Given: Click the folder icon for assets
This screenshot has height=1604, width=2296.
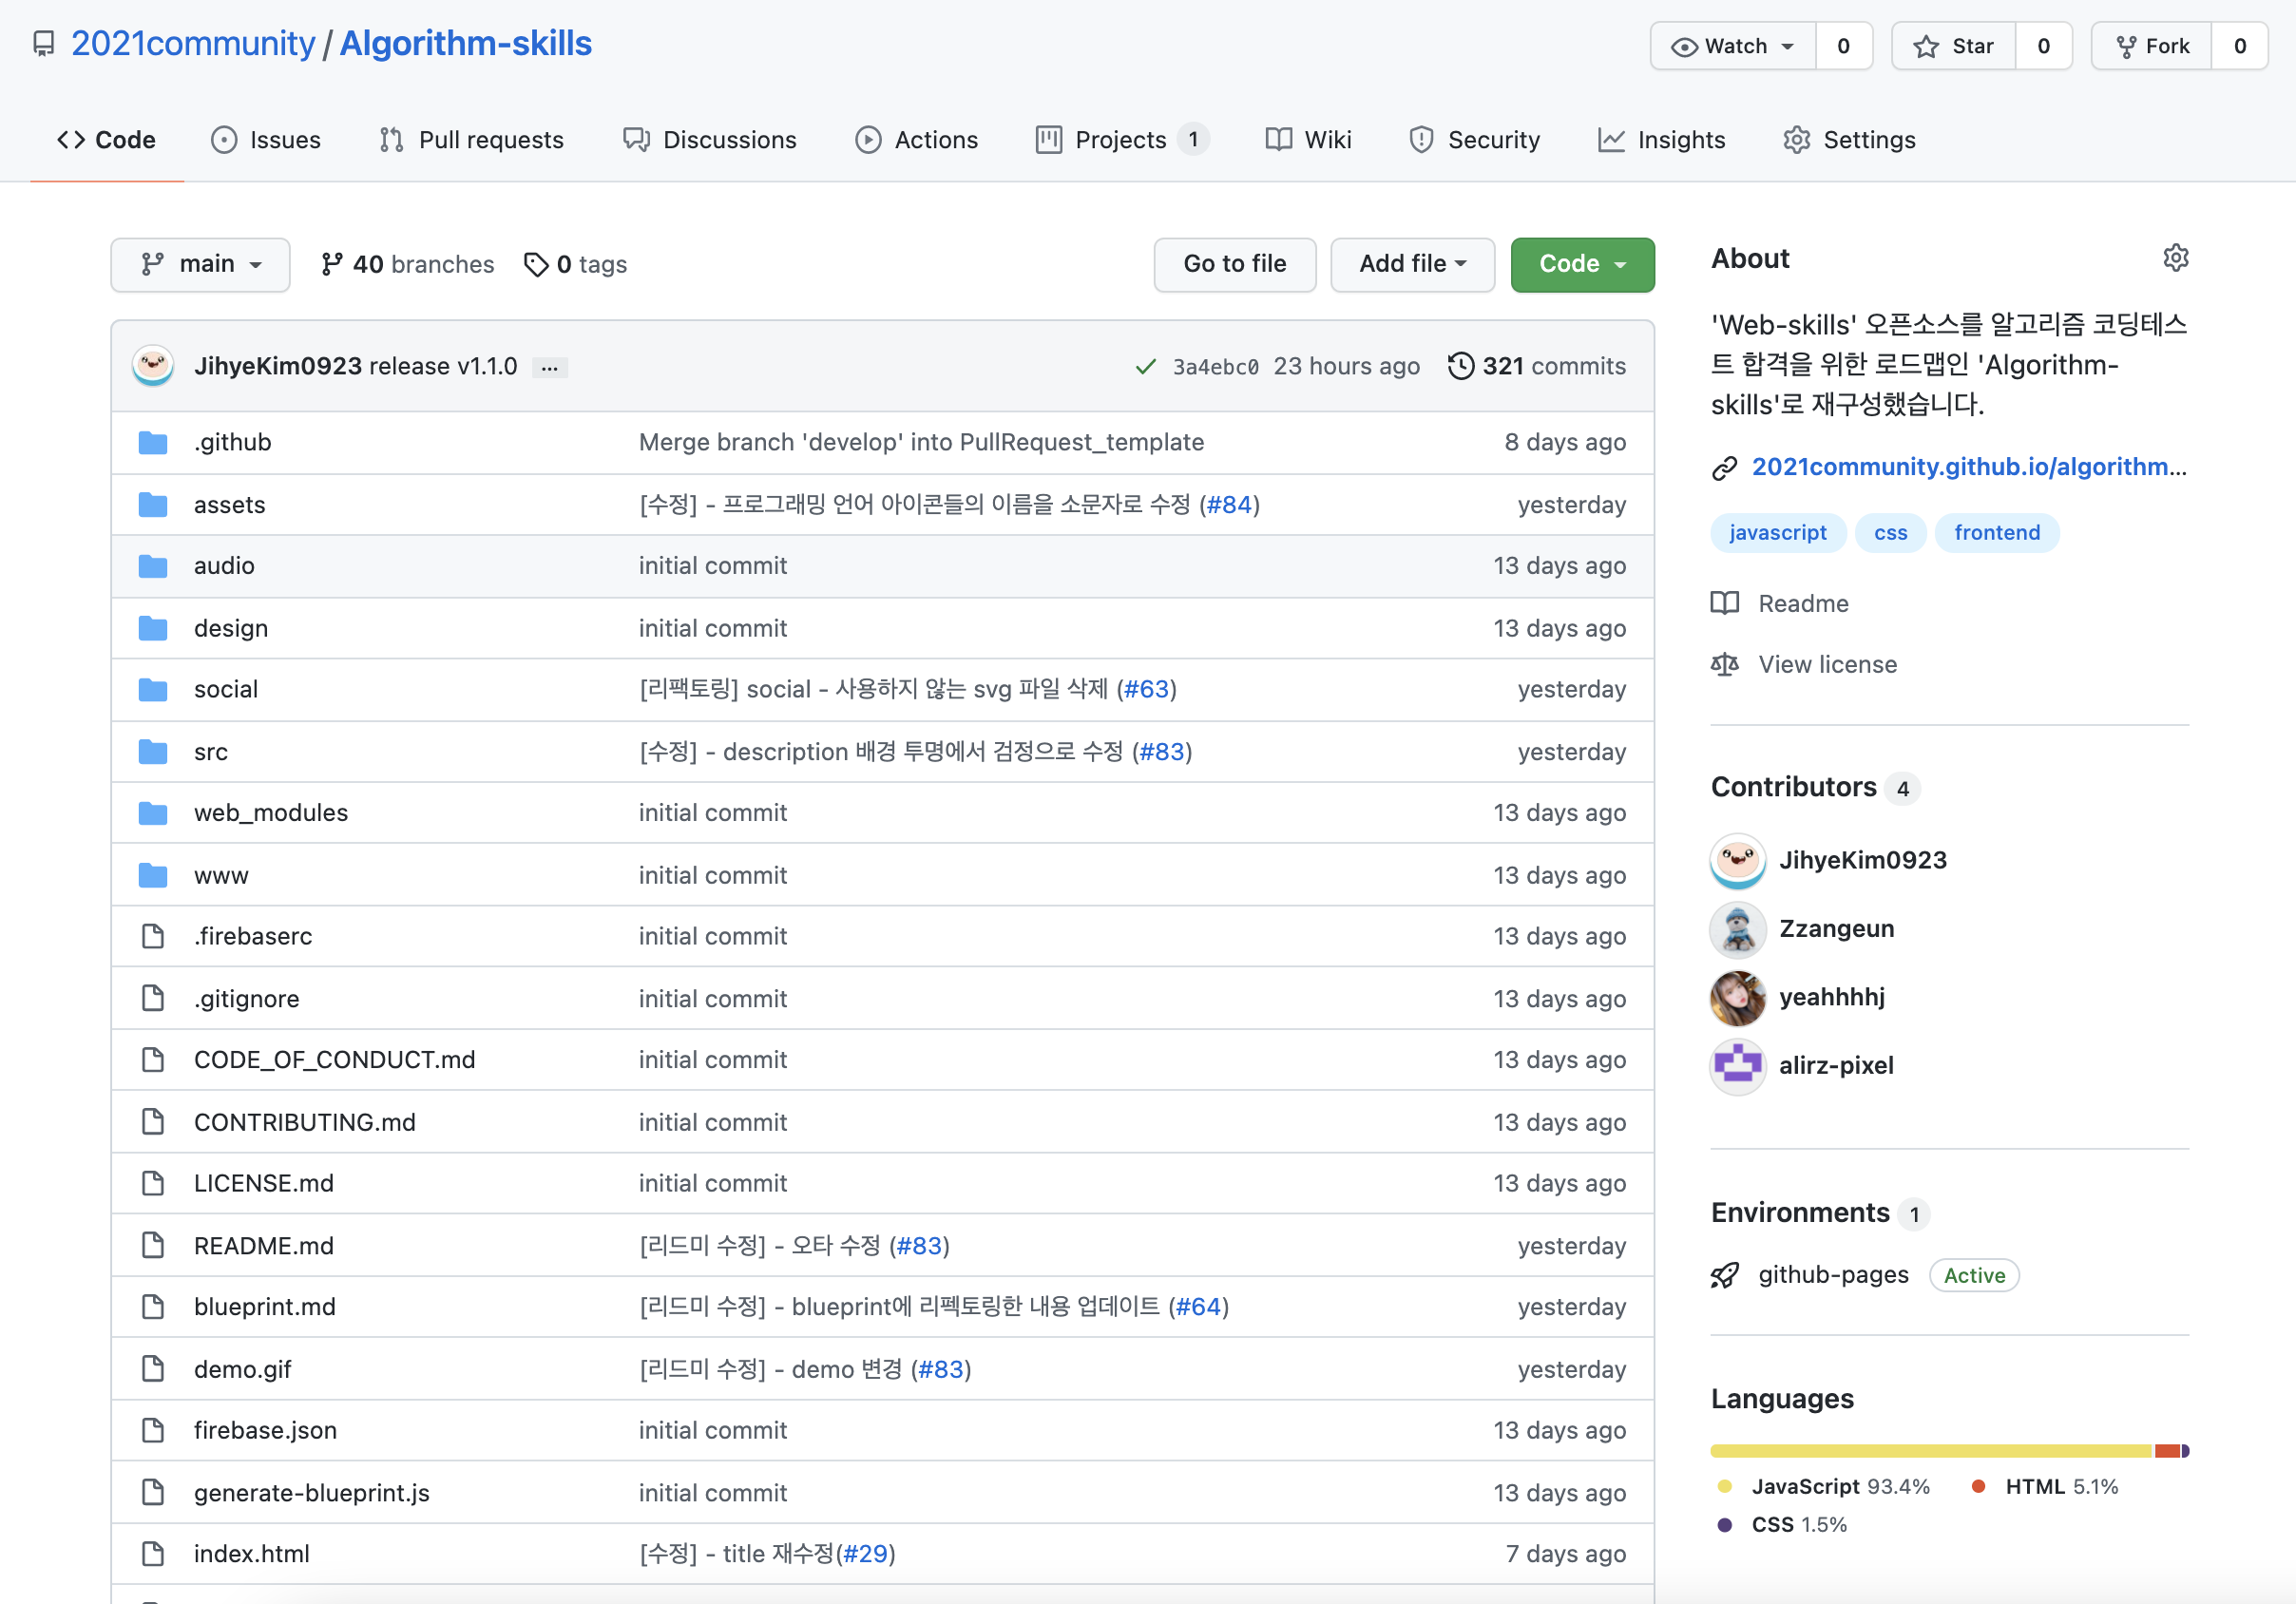Looking at the screenshot, I should [153, 505].
